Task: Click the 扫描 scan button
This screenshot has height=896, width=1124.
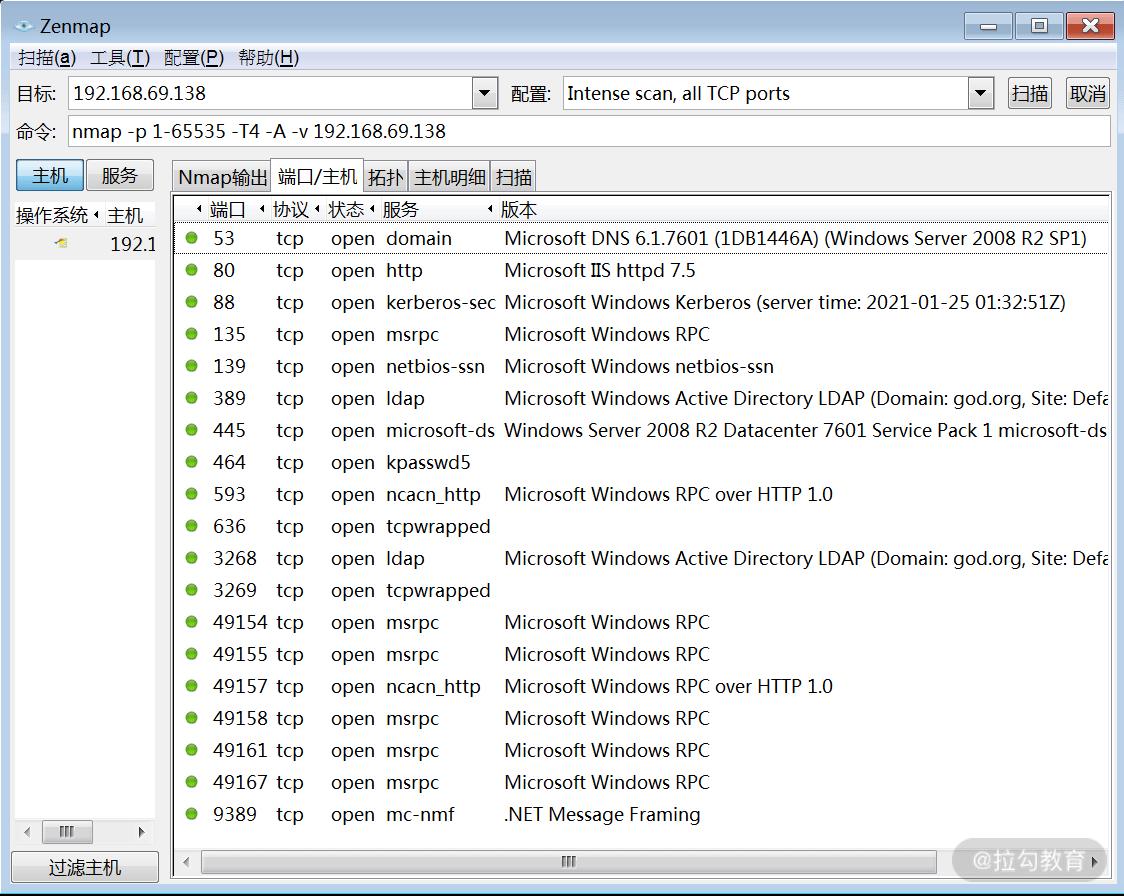Action: click(1029, 93)
